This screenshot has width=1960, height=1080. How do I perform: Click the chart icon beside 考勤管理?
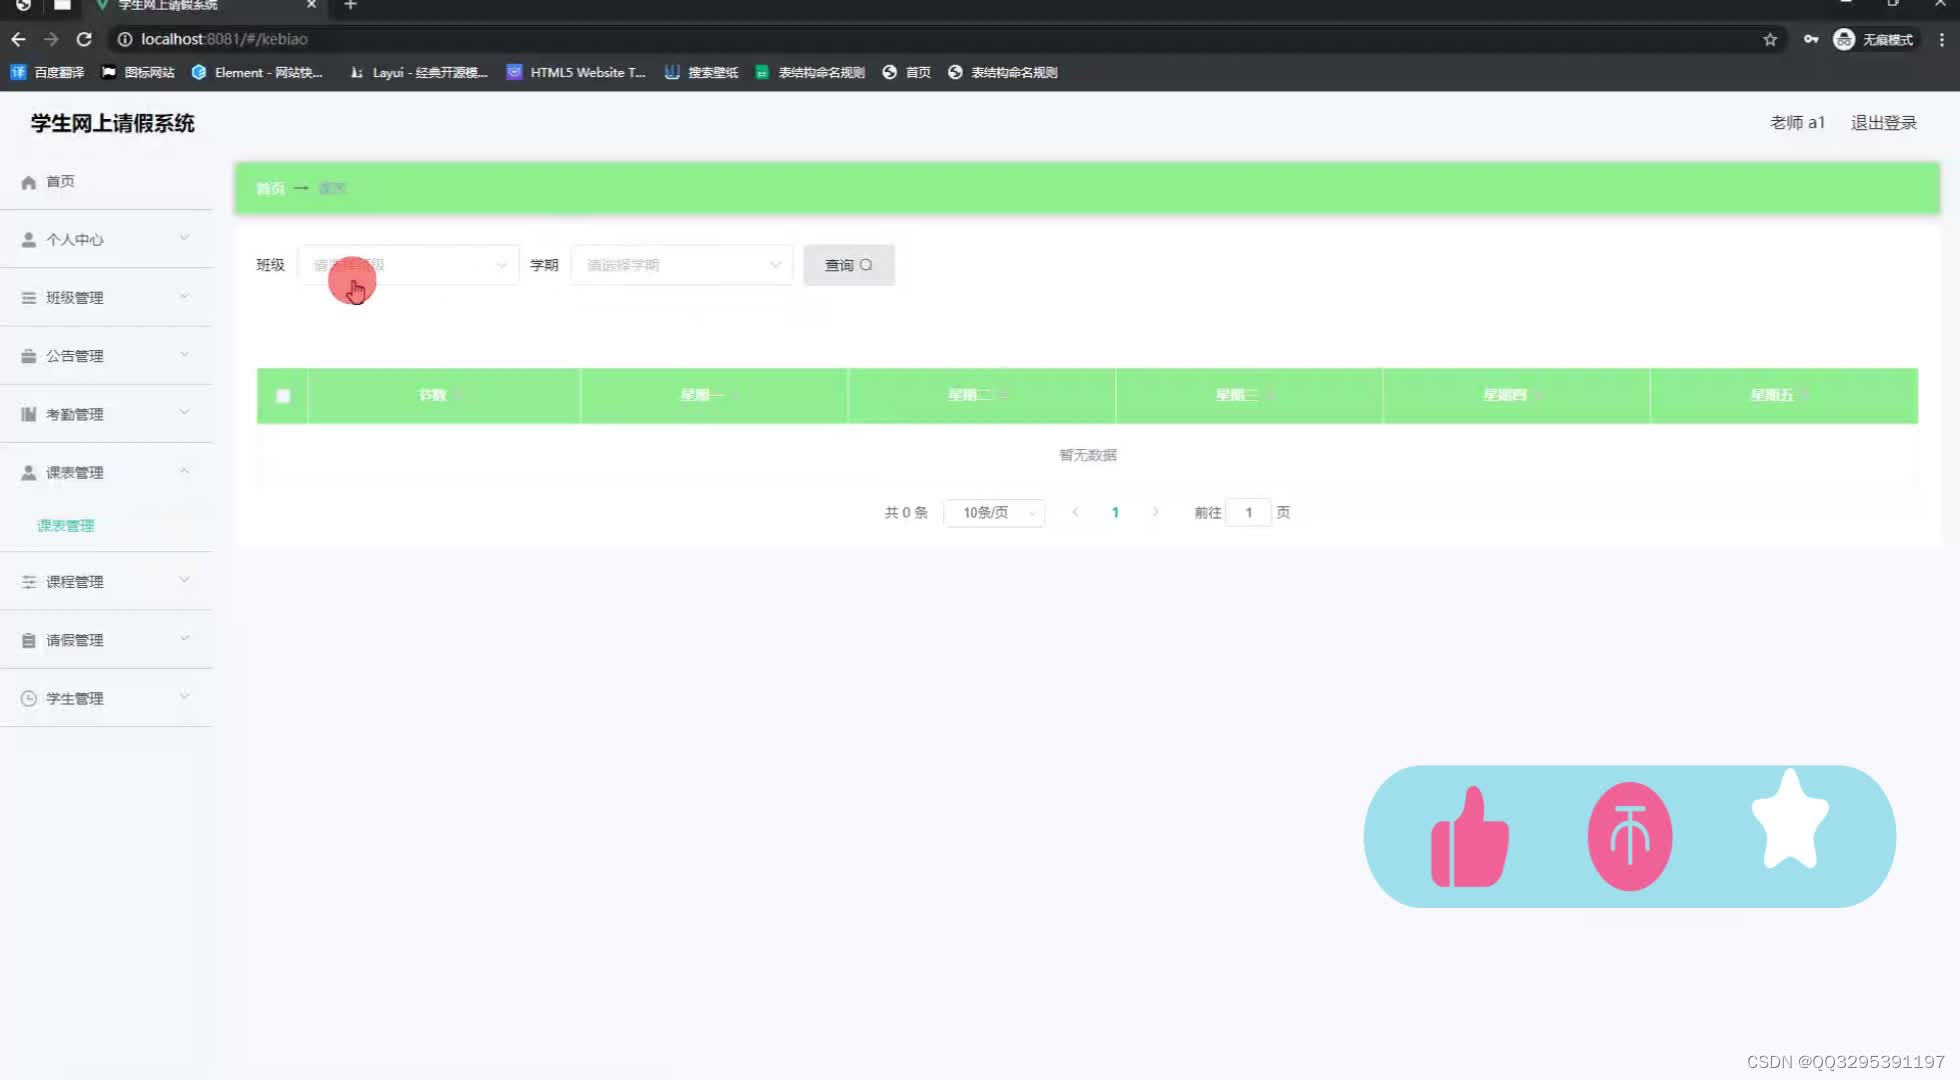click(28, 414)
